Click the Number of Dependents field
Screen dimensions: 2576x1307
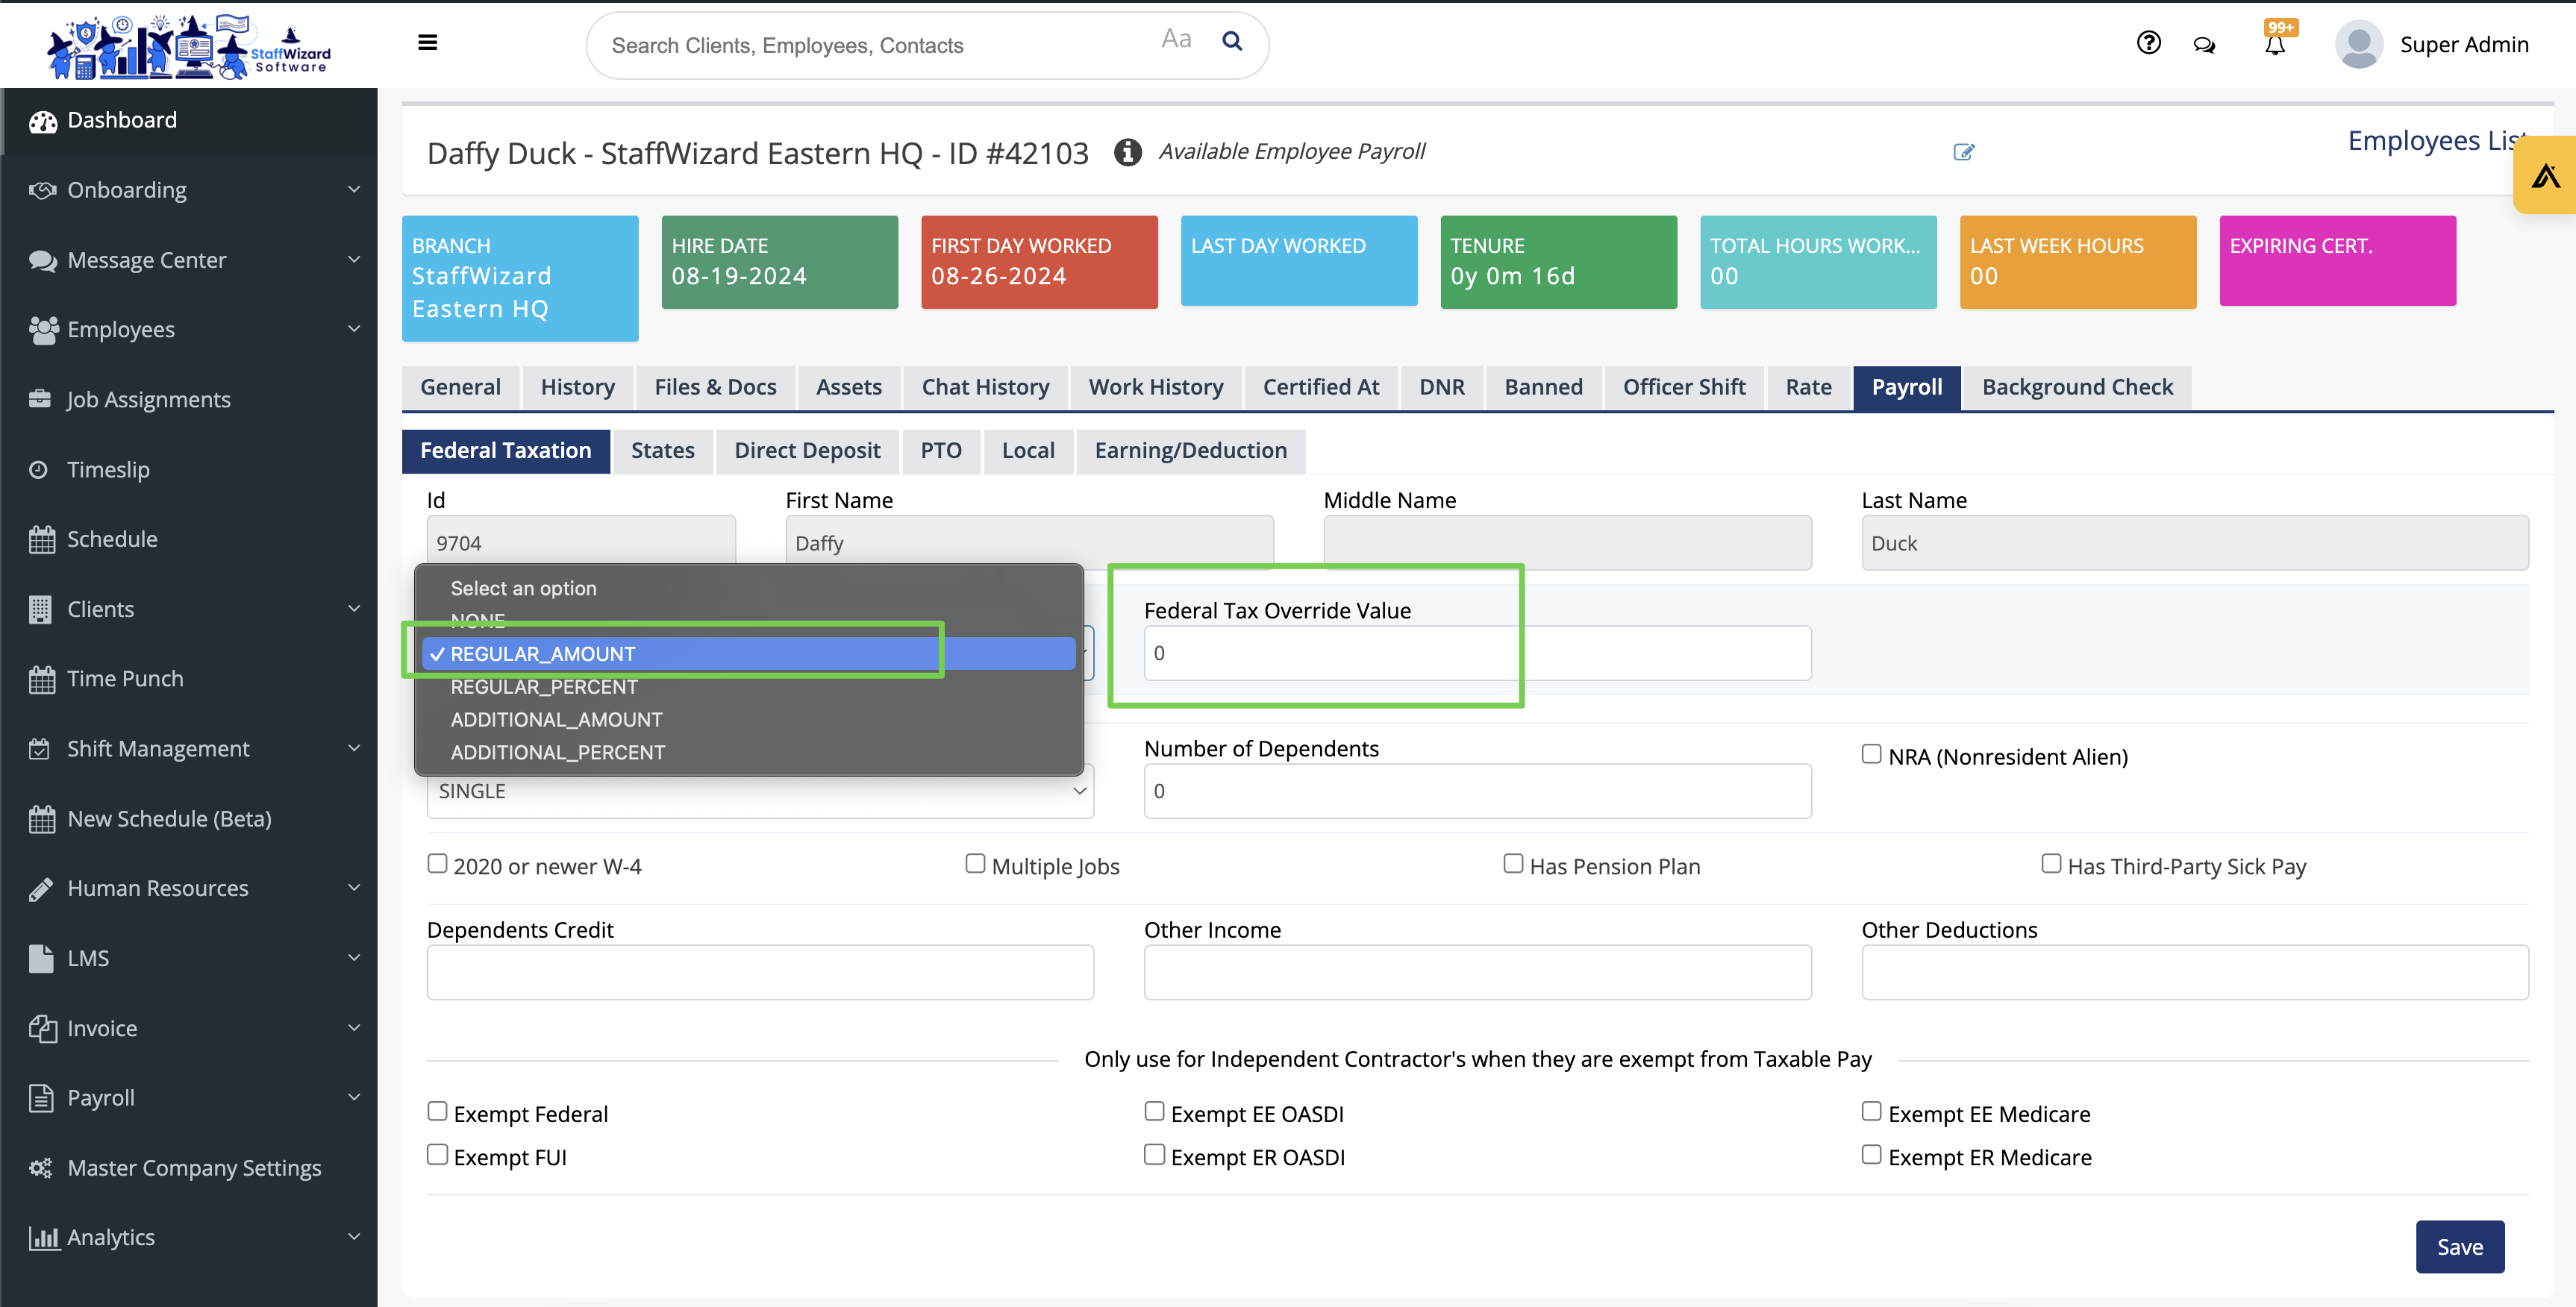pos(1477,792)
